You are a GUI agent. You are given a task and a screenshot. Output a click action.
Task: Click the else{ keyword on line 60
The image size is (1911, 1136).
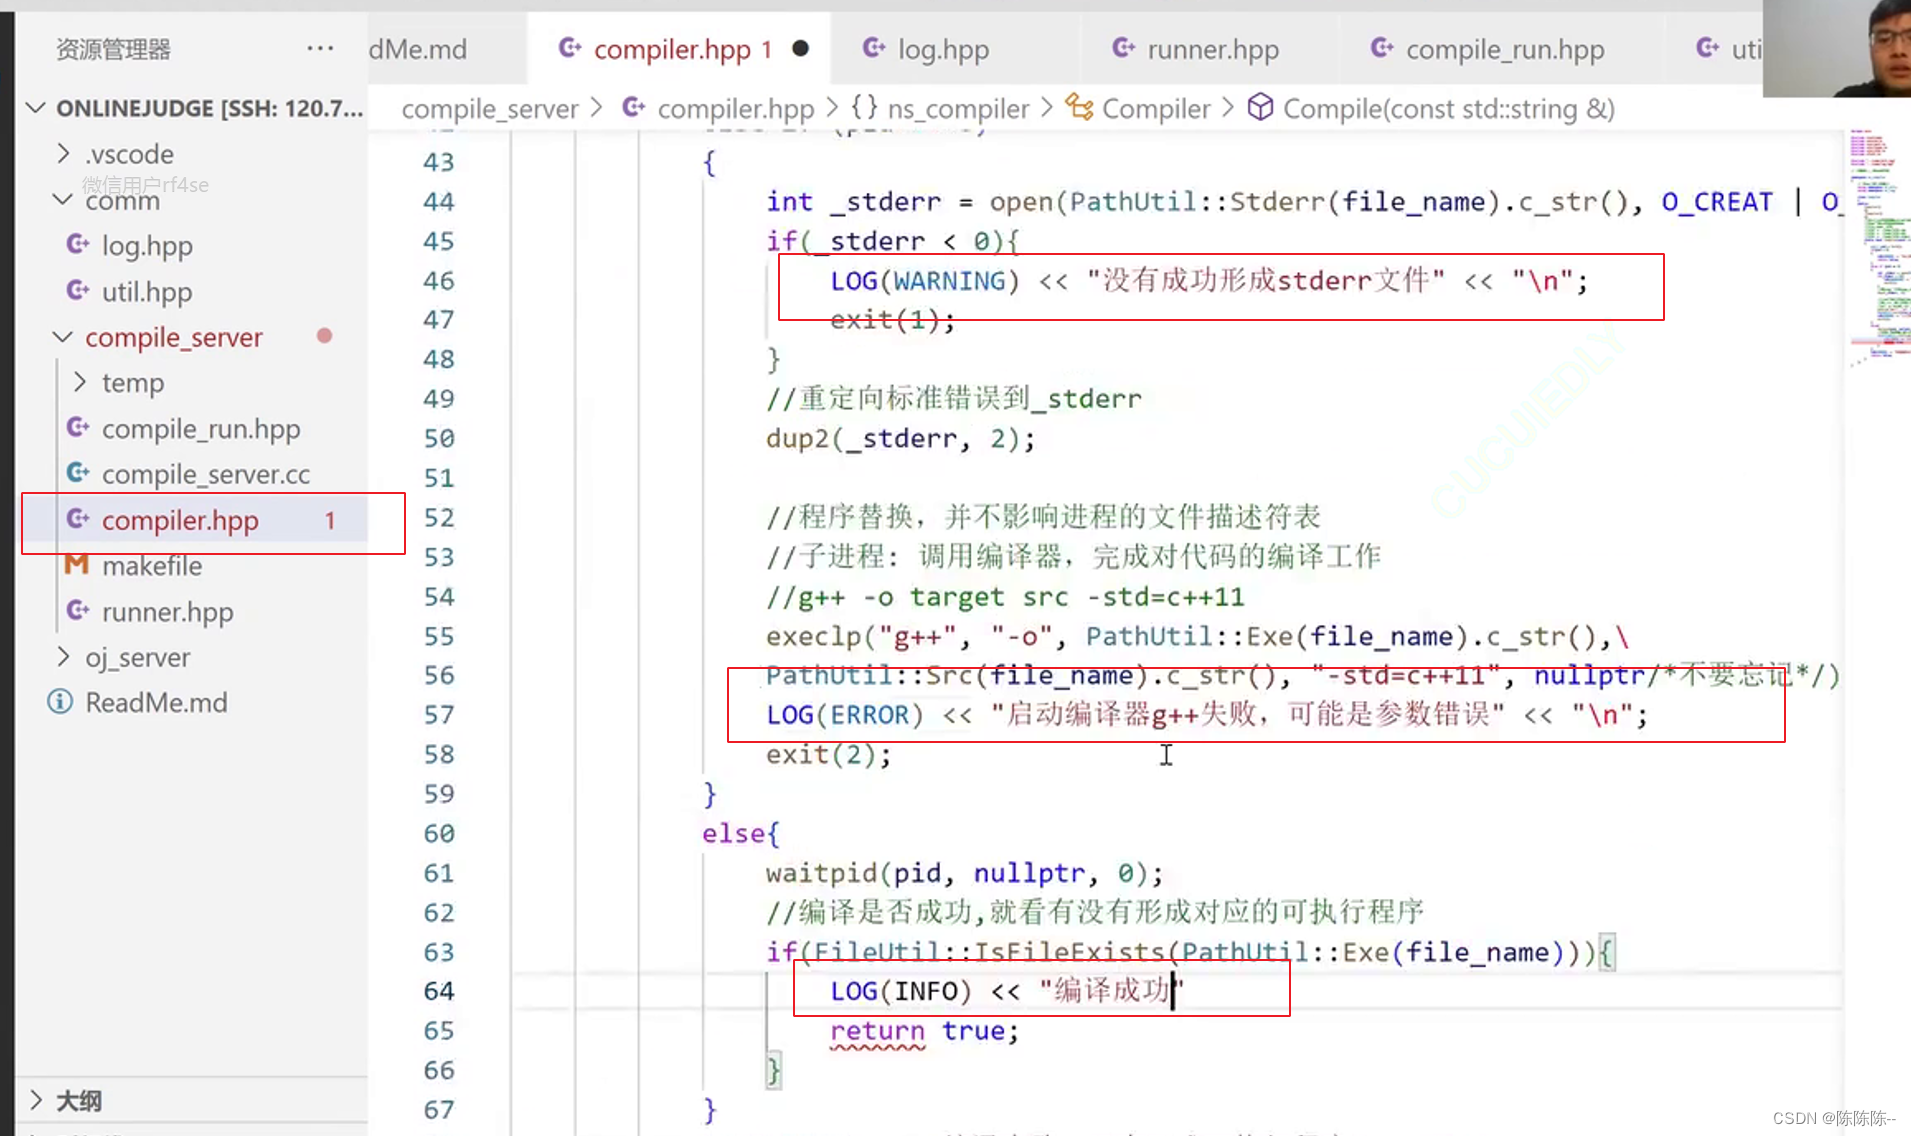pyautogui.click(x=740, y=833)
